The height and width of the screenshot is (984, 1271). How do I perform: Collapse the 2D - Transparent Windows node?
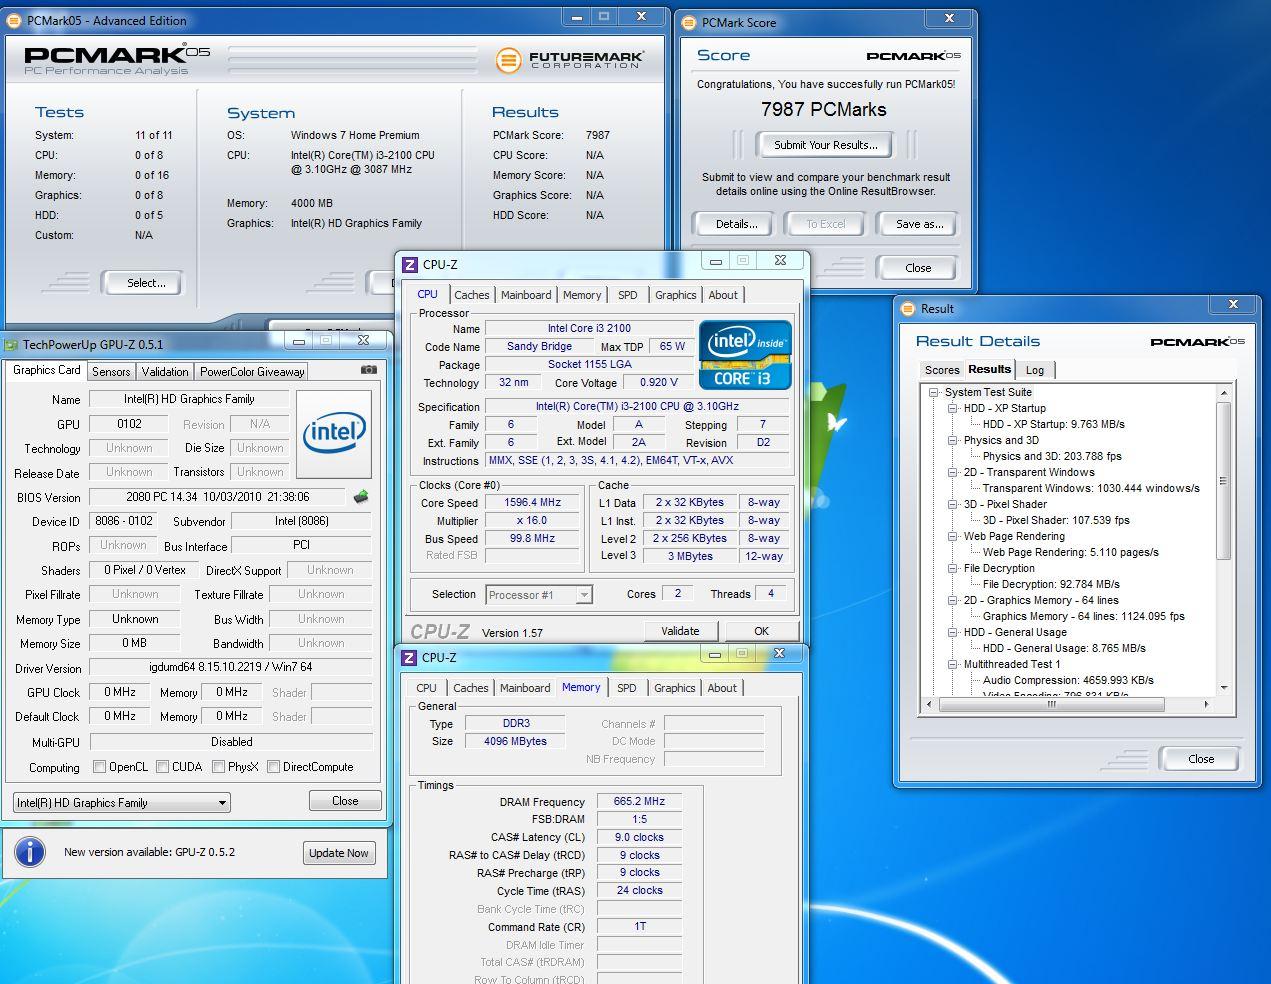[953, 472]
